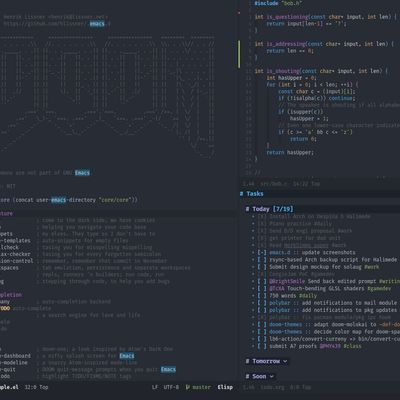The width and height of the screenshot is (400, 400).
Task: Click the UTF-8 encoding indicator
Action: pos(171,387)
